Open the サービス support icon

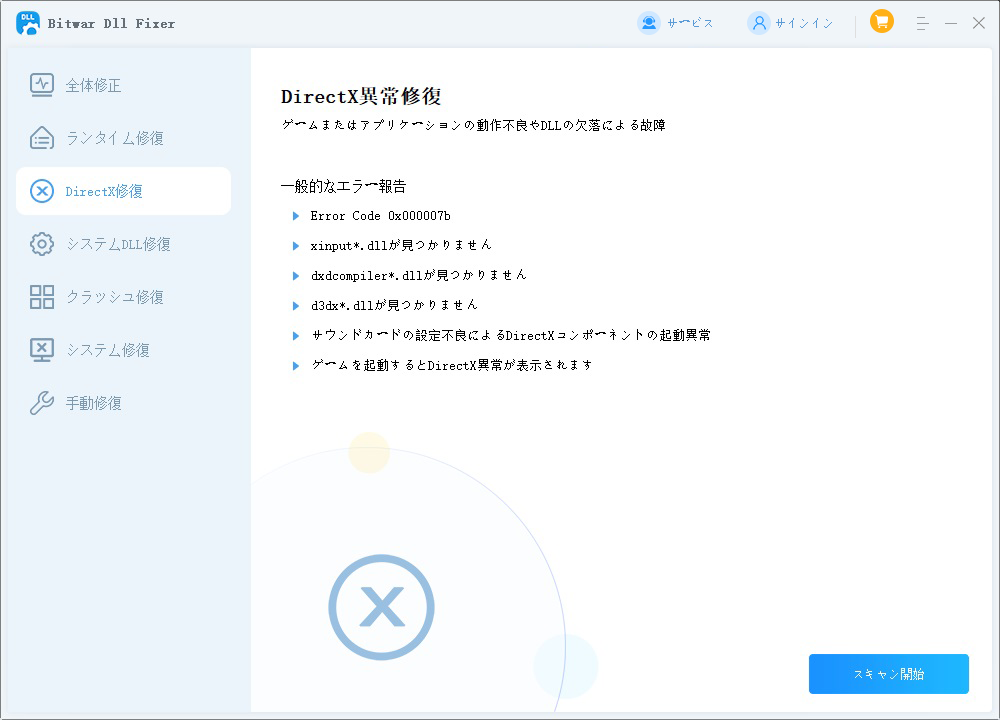pyautogui.click(x=649, y=23)
